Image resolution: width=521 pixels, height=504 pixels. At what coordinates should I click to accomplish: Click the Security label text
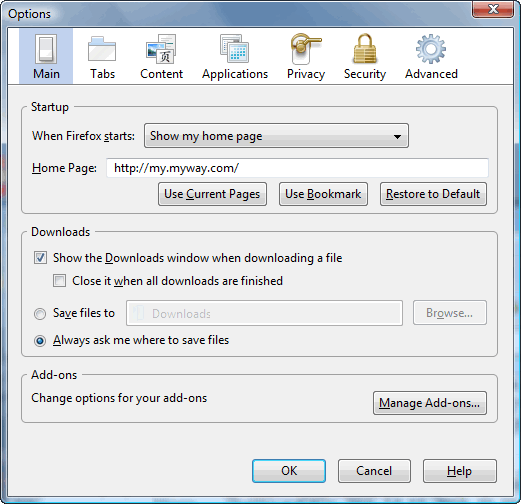365,74
